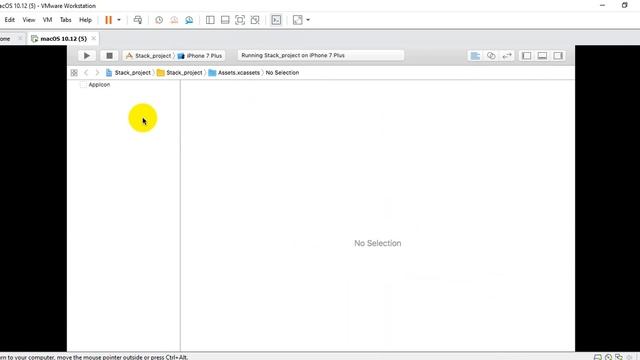Image resolution: width=640 pixels, height=360 pixels.
Task: Open the VMware Edit menu
Action: pyautogui.click(x=10, y=20)
